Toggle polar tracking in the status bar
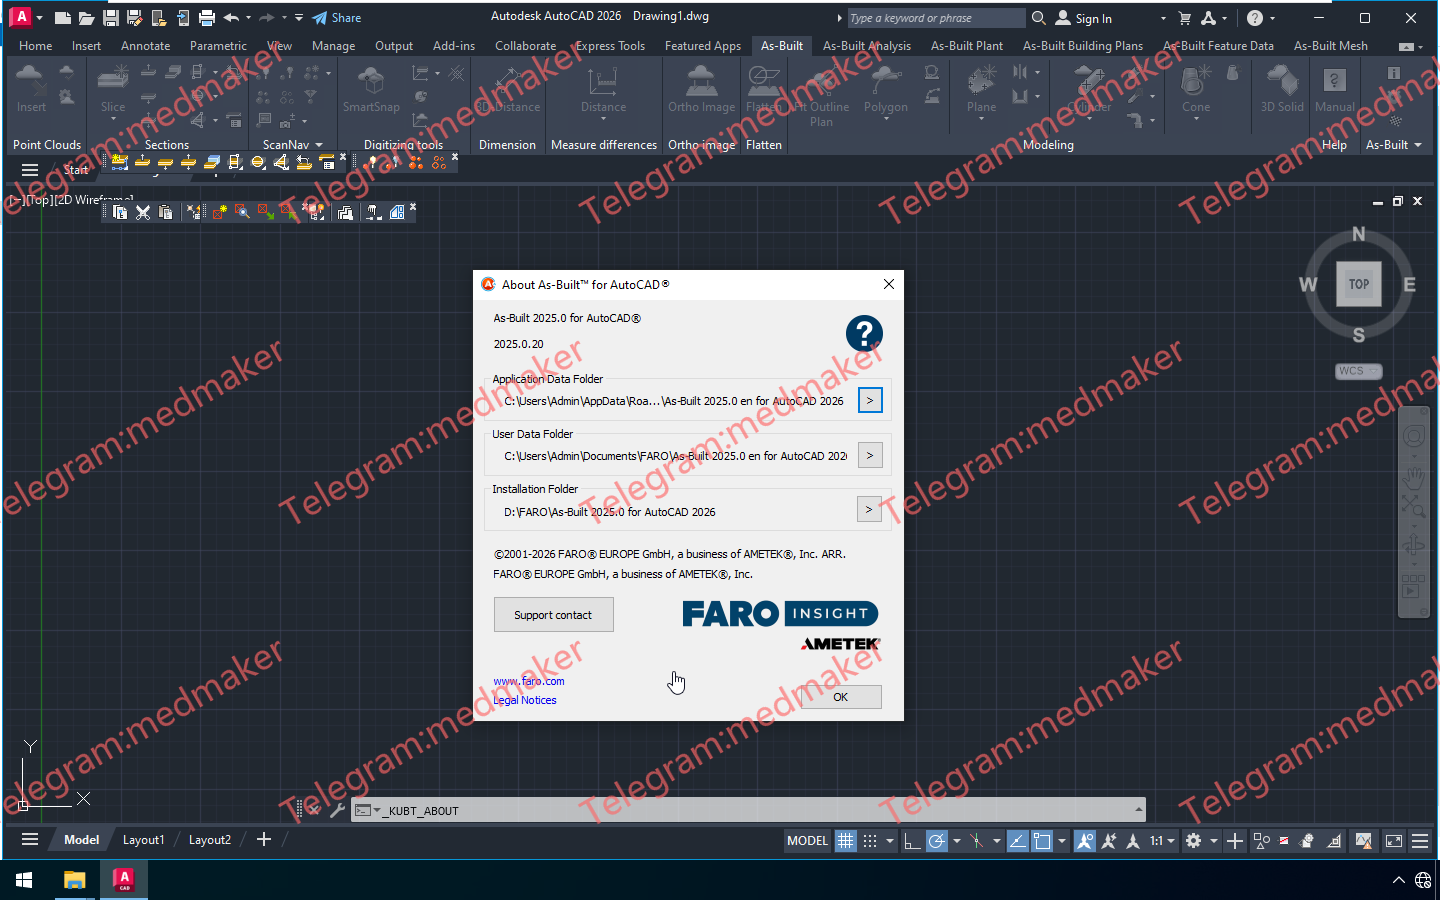Screen dimensions: 1440x900 [x=937, y=841]
